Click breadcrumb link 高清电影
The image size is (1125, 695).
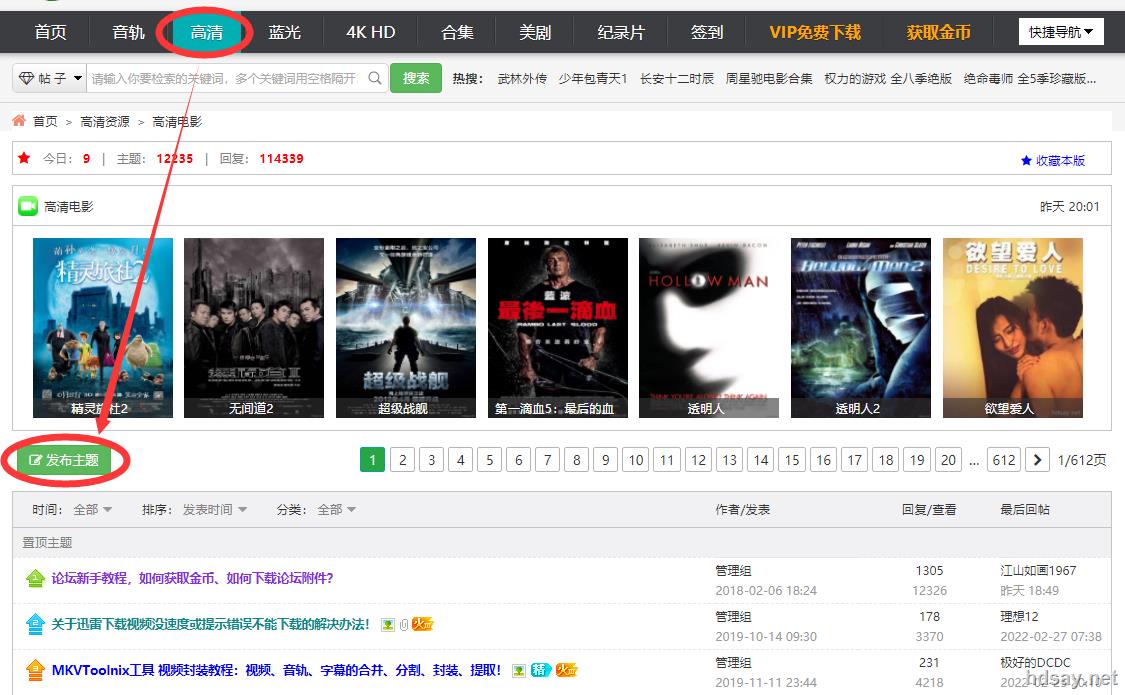(177, 121)
